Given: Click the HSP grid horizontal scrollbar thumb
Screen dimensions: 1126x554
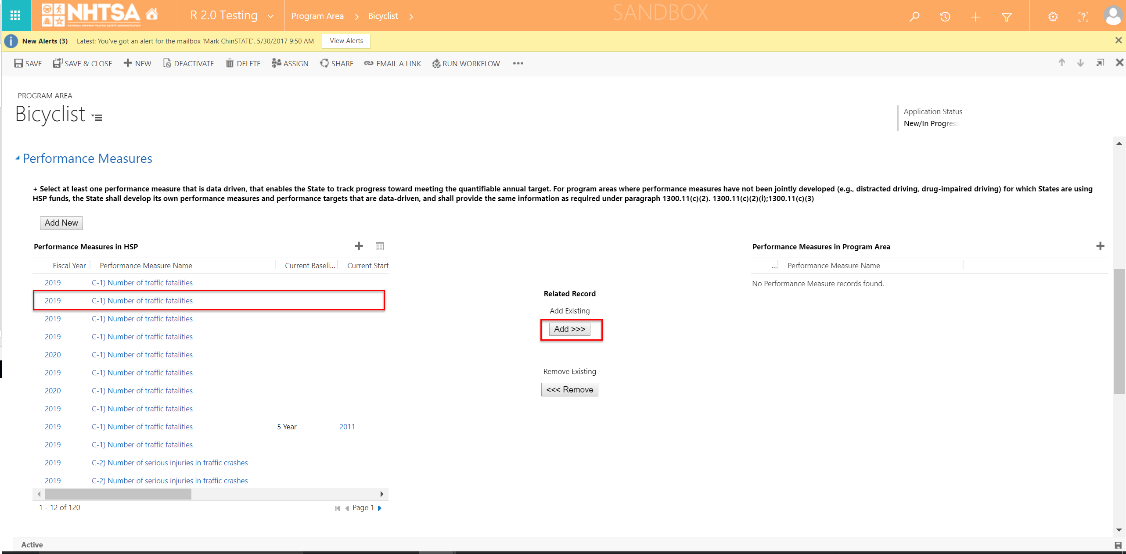Looking at the screenshot, I should coord(118,494).
